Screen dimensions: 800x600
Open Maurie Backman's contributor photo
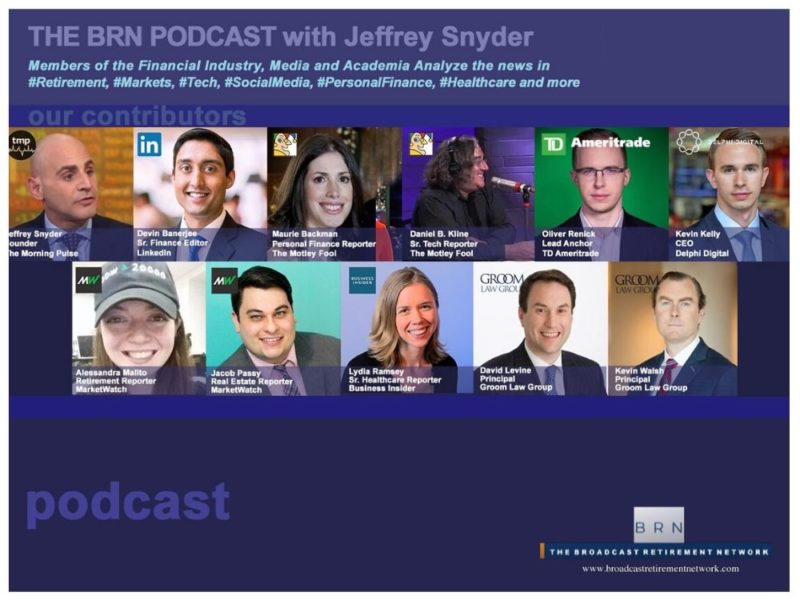(x=334, y=194)
